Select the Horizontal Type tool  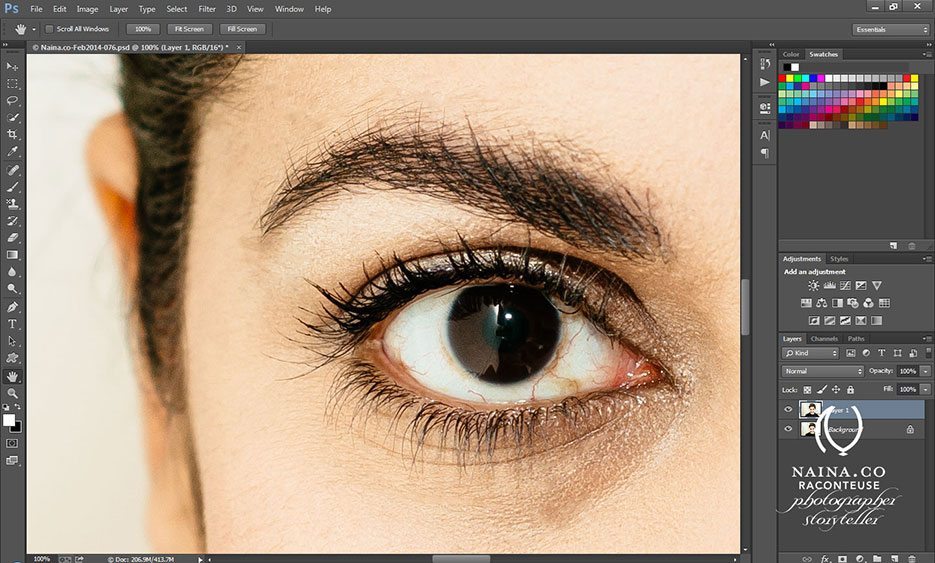(x=12, y=324)
